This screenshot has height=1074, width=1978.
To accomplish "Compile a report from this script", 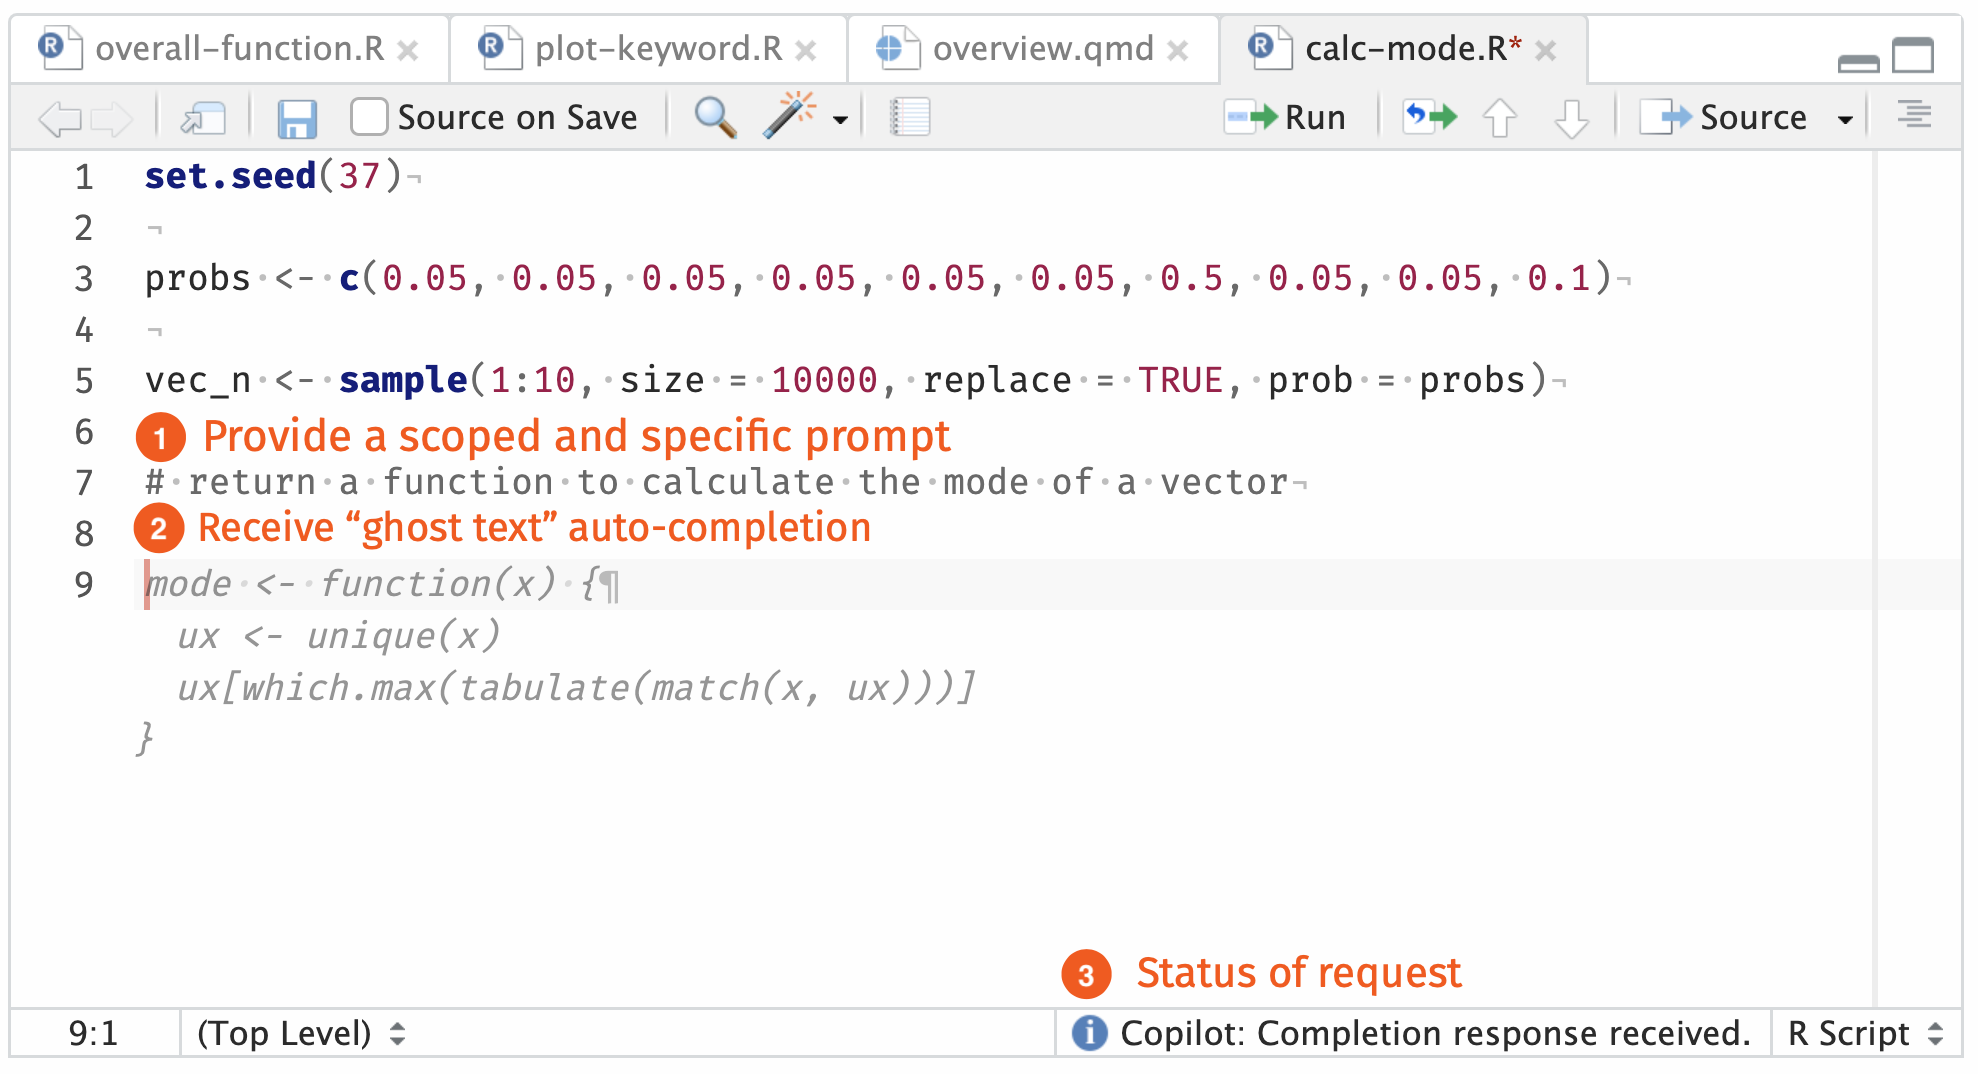I will tap(908, 116).
